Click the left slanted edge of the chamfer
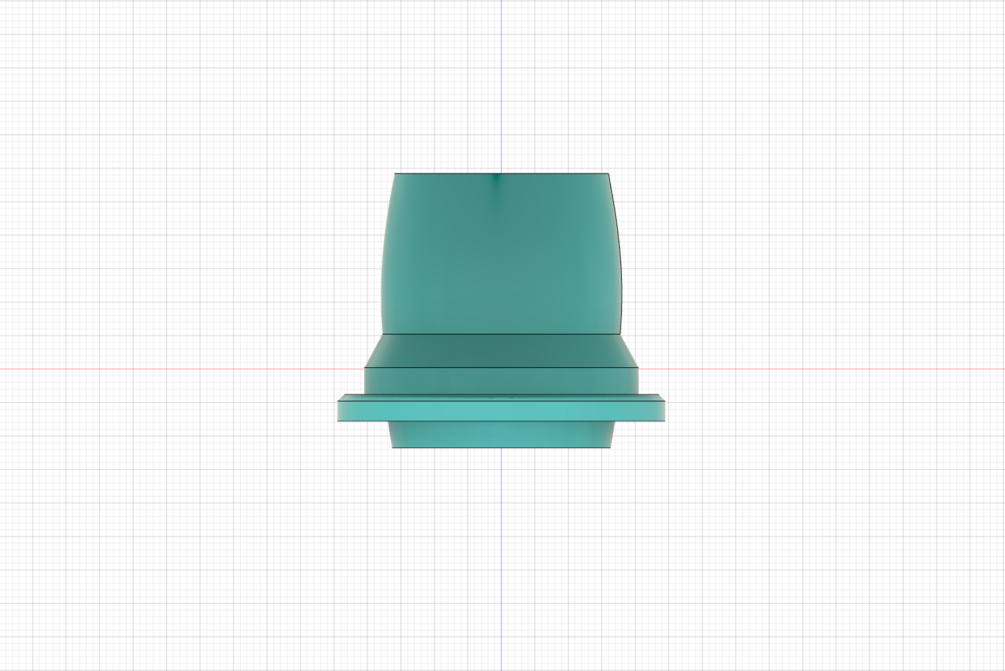1005x671 pixels. (374, 351)
